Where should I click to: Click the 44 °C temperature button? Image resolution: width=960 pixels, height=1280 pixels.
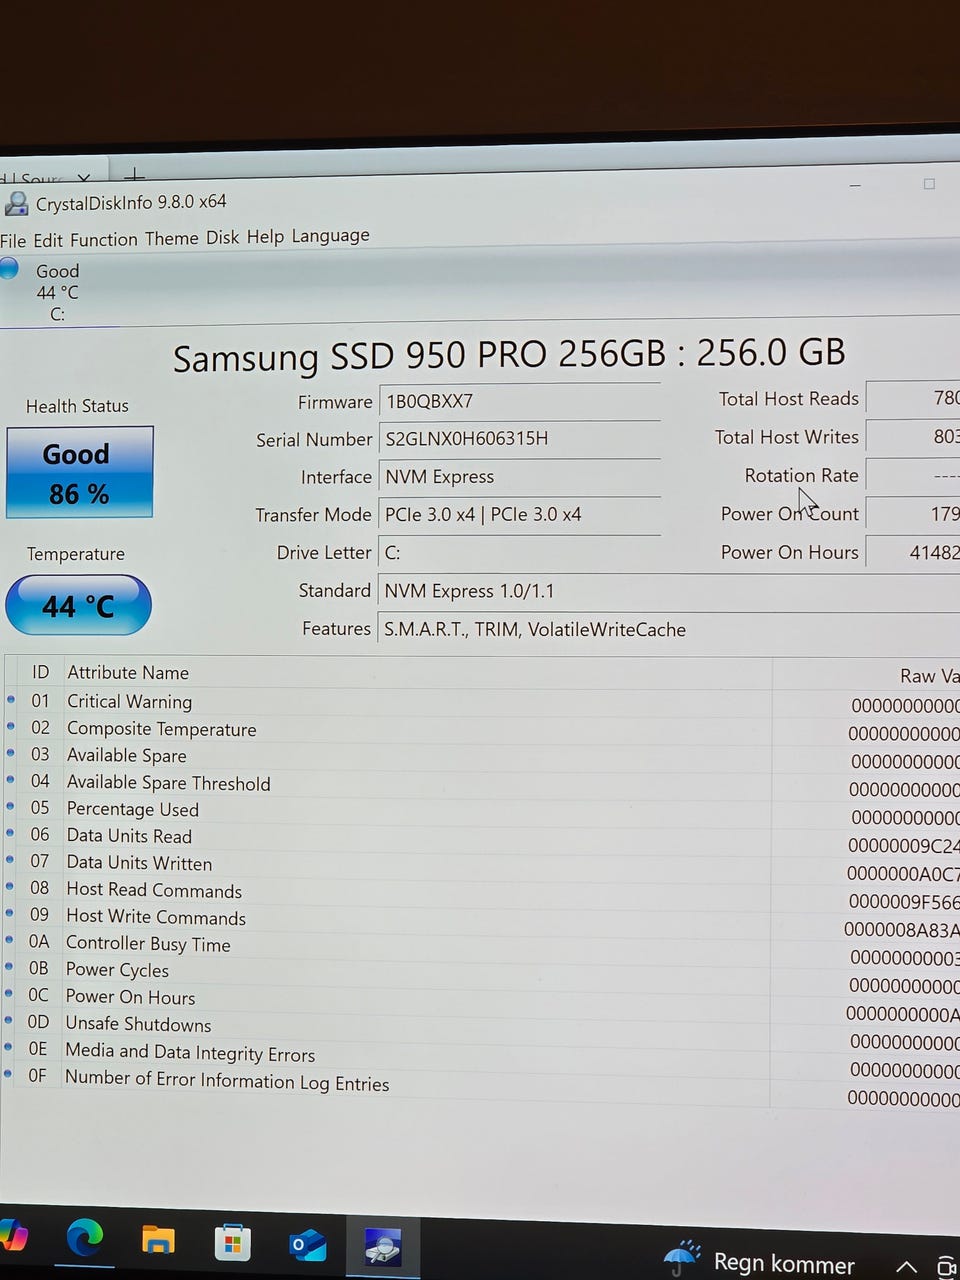78,606
